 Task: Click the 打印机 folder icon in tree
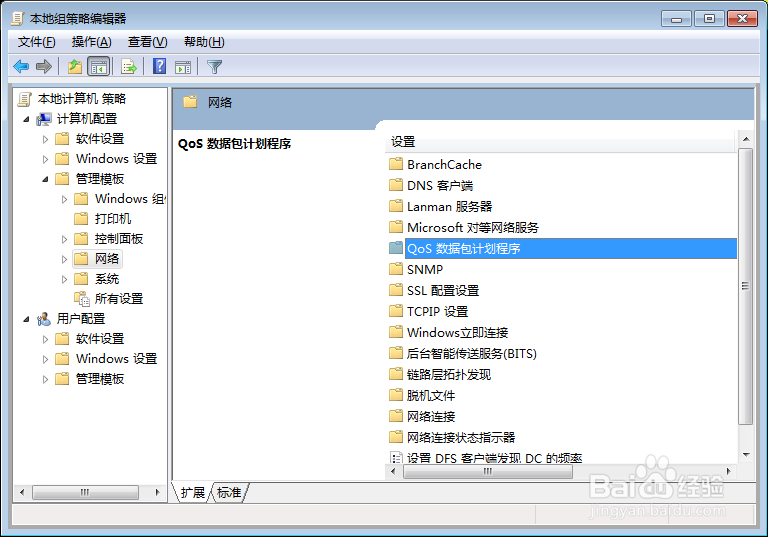point(81,219)
